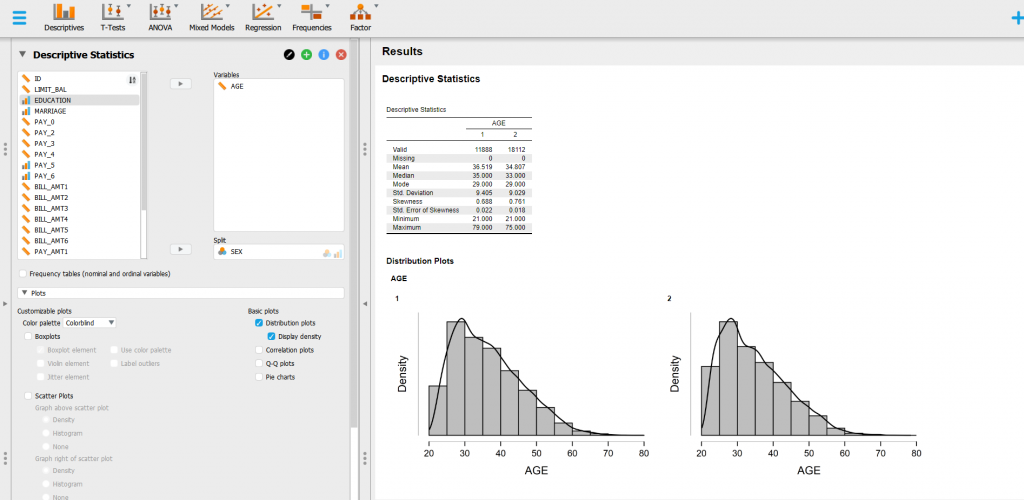The height and width of the screenshot is (500, 1024).
Task: Open the Mixed Models menu
Action: 210,17
